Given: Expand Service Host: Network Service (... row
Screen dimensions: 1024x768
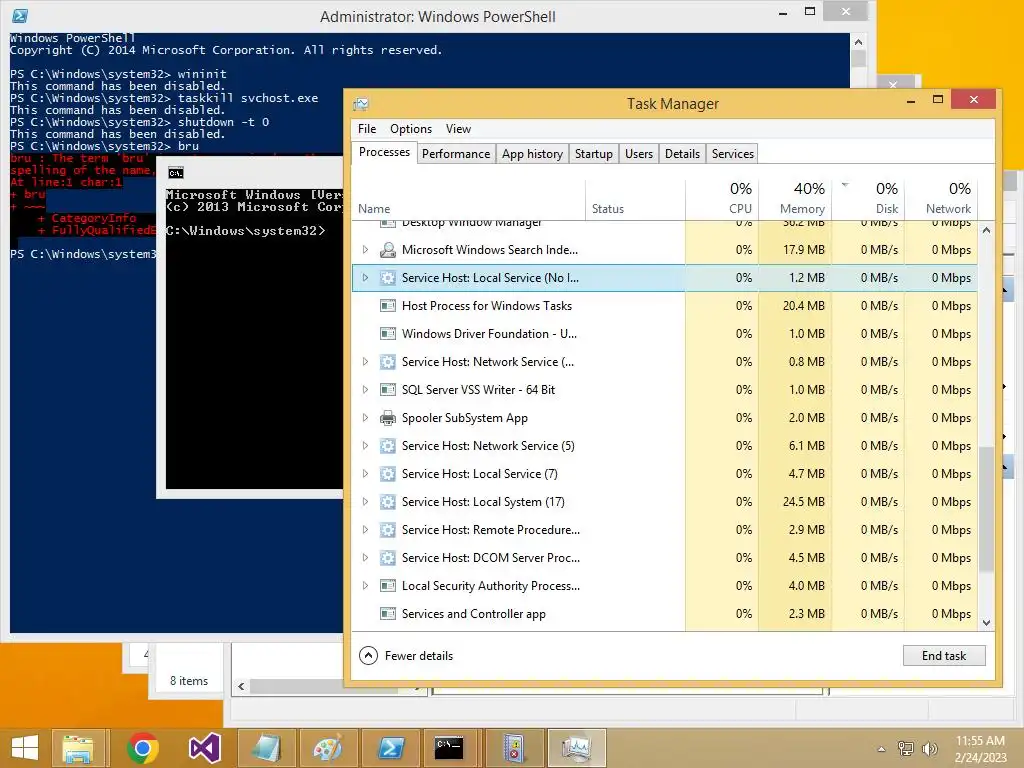Looking at the screenshot, I should [365, 362].
